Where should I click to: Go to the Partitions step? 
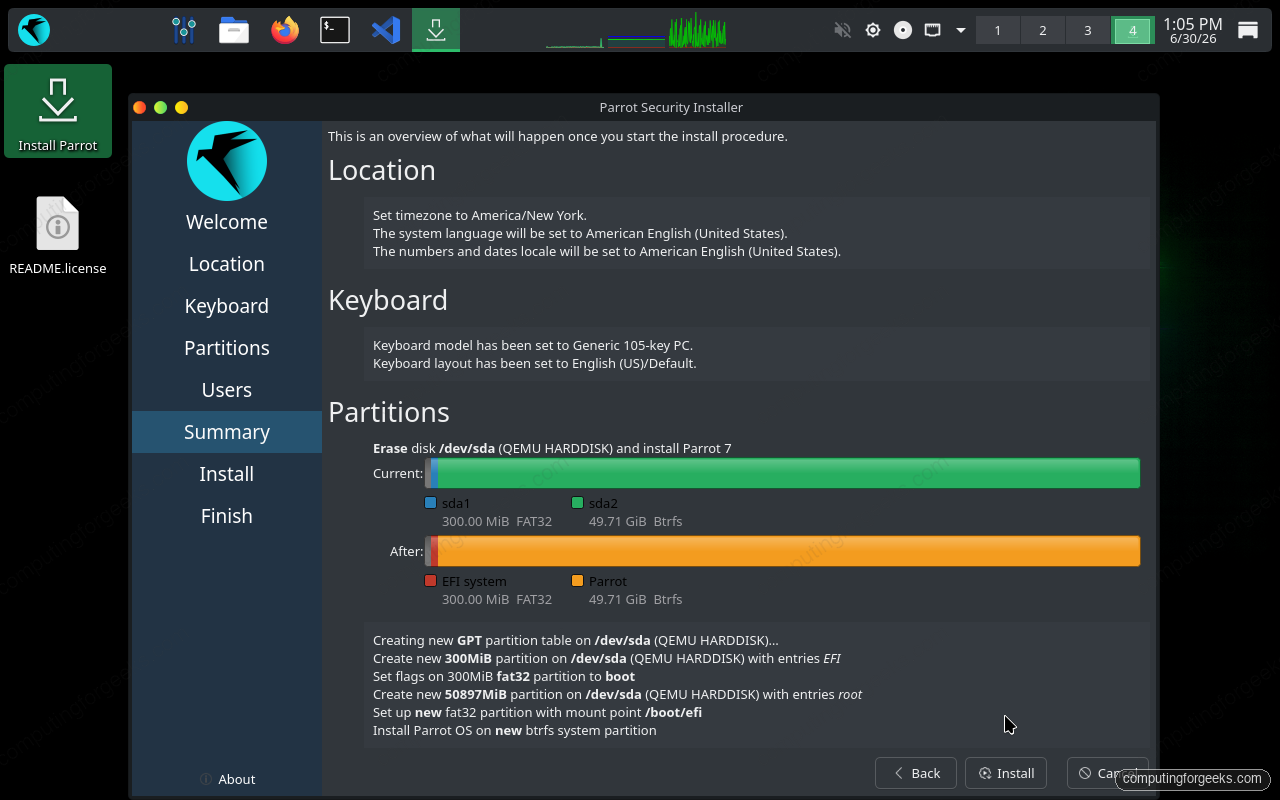click(x=227, y=348)
